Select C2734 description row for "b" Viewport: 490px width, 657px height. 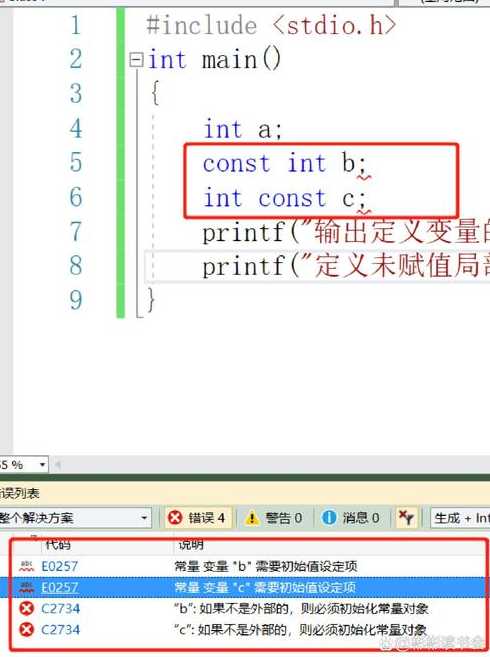(x=301, y=608)
